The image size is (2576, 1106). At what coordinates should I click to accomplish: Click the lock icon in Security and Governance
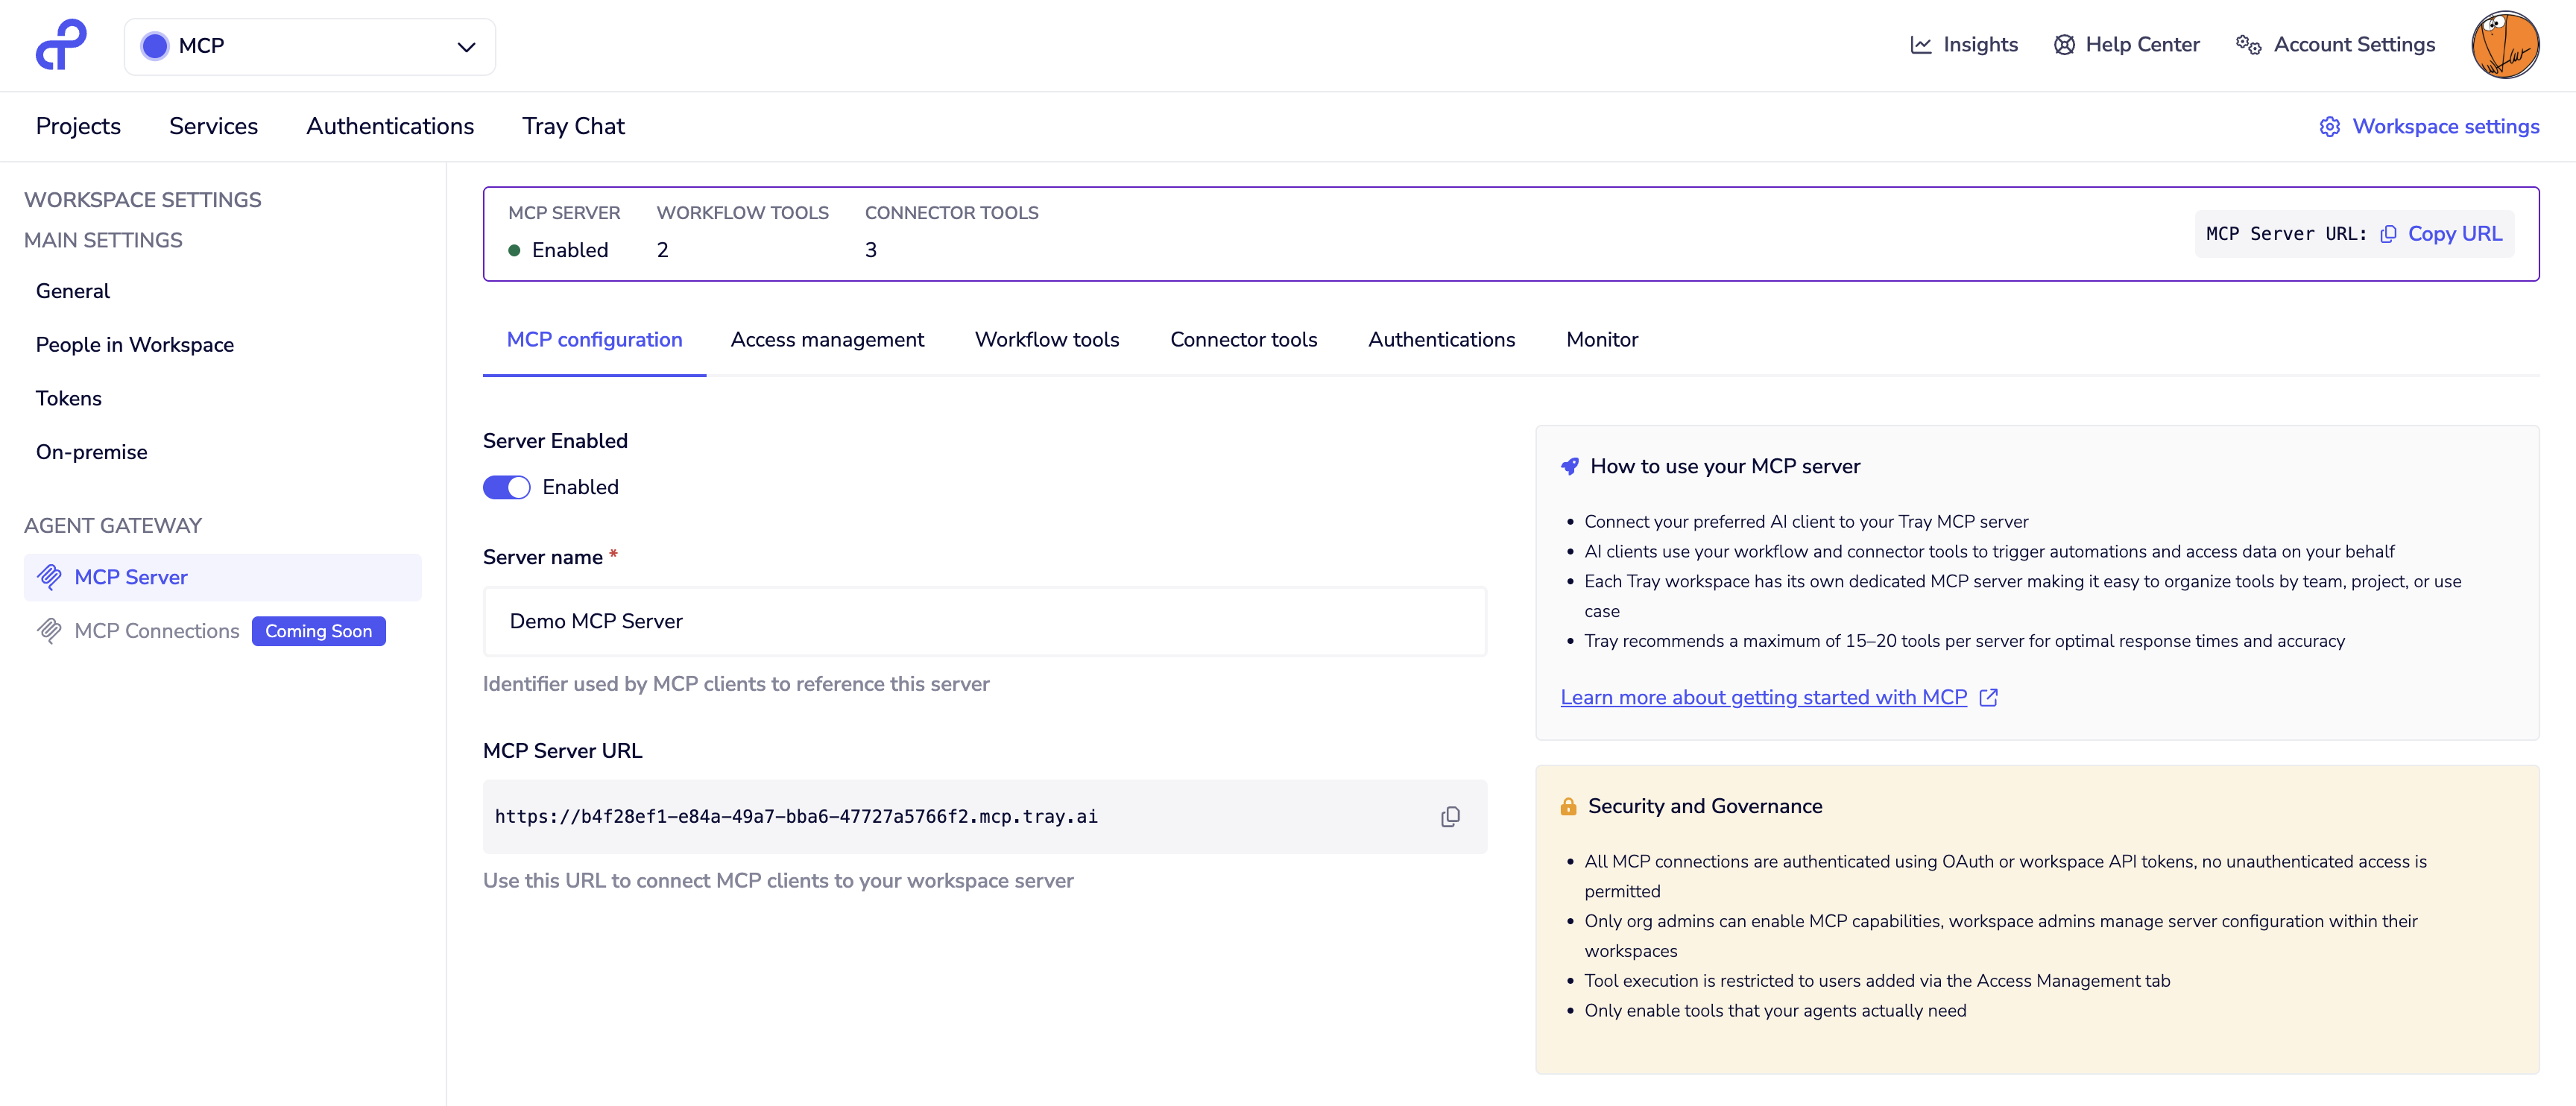click(1568, 807)
